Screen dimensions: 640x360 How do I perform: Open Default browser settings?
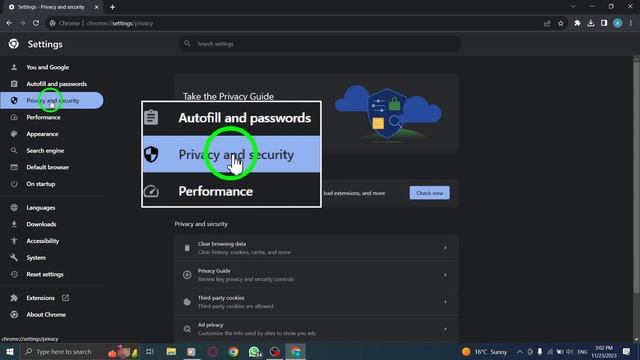(47, 167)
